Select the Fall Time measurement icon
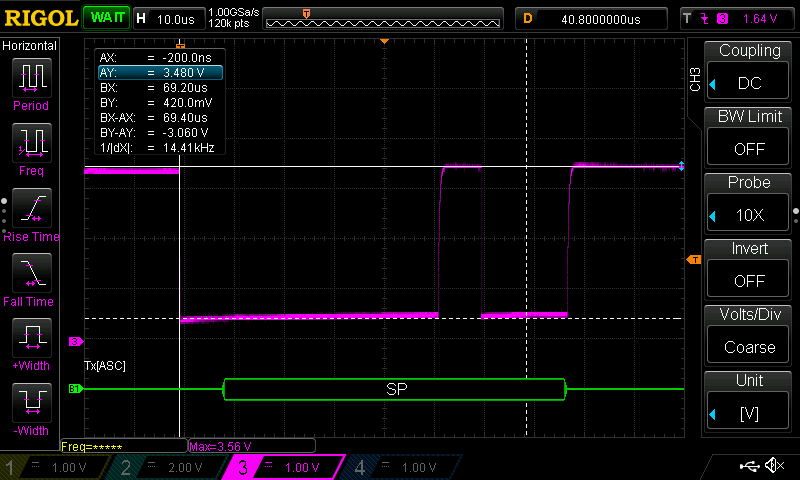Viewport: 800px width, 480px height. pos(32,272)
